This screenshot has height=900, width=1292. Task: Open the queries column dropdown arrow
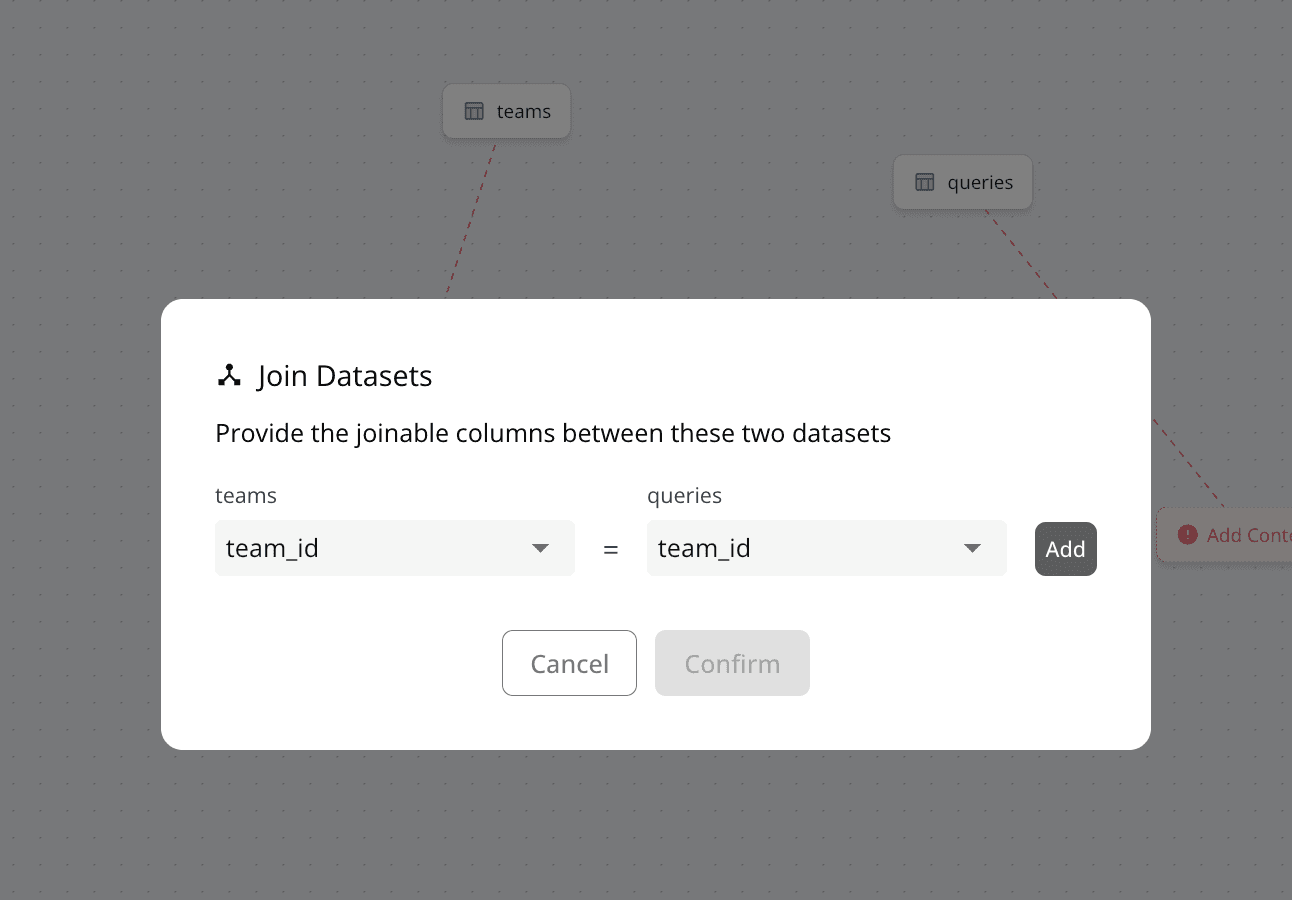972,548
